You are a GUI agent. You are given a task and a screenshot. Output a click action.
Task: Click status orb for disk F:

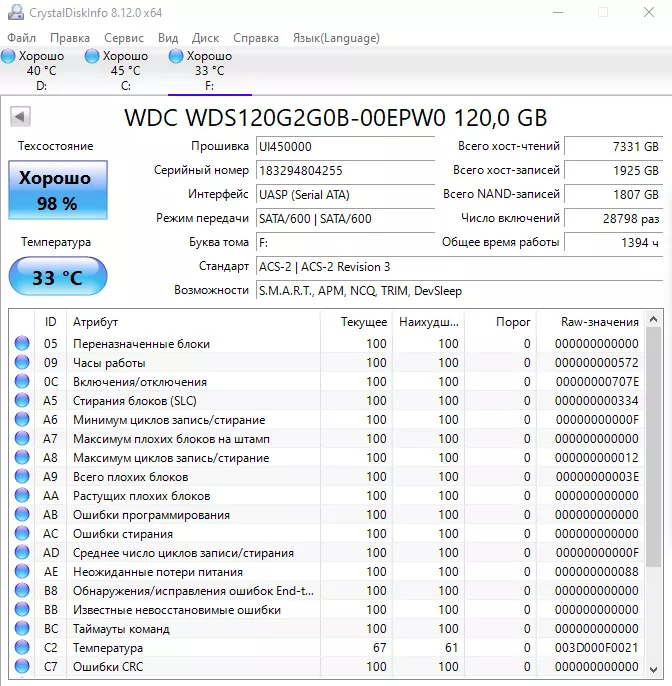coord(177,57)
